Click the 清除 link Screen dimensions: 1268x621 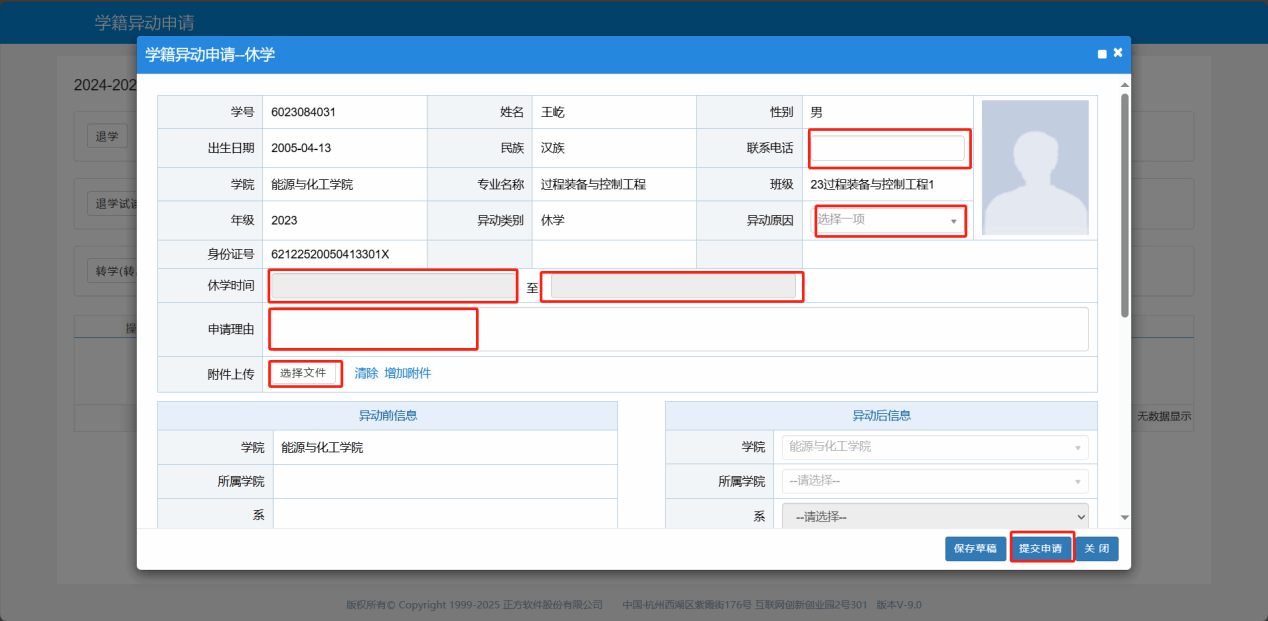tap(366, 373)
